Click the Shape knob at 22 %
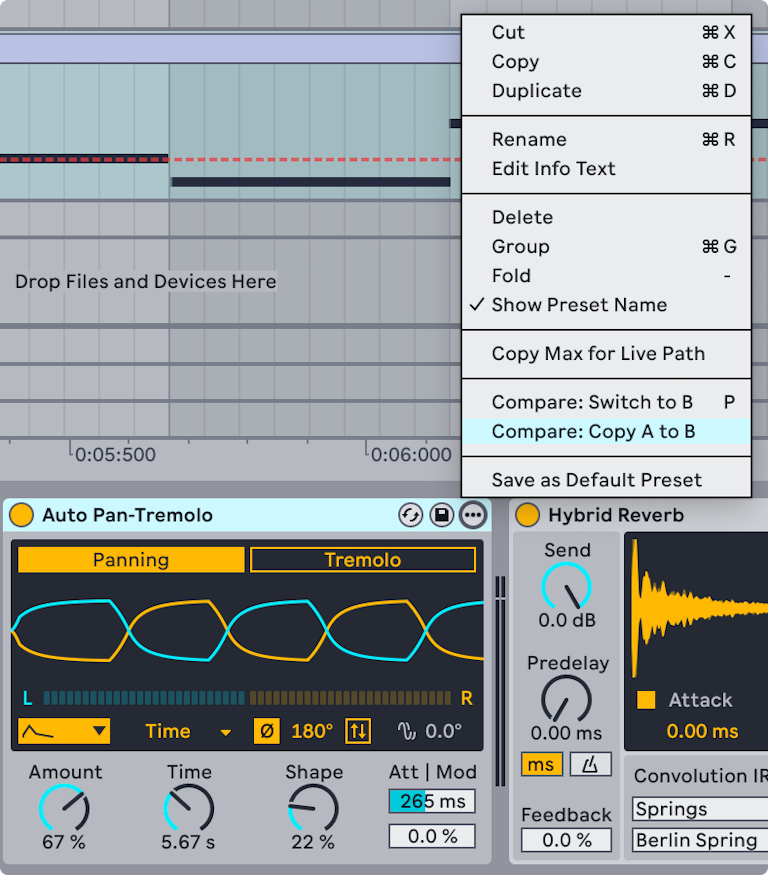Viewport: 768px width, 875px height. (x=313, y=809)
